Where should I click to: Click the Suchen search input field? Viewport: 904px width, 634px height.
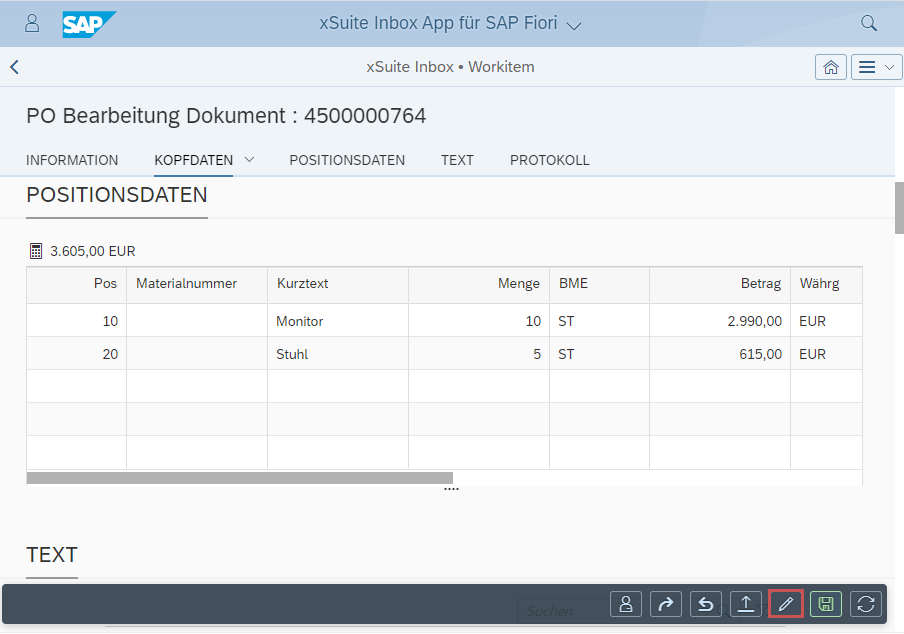560,611
